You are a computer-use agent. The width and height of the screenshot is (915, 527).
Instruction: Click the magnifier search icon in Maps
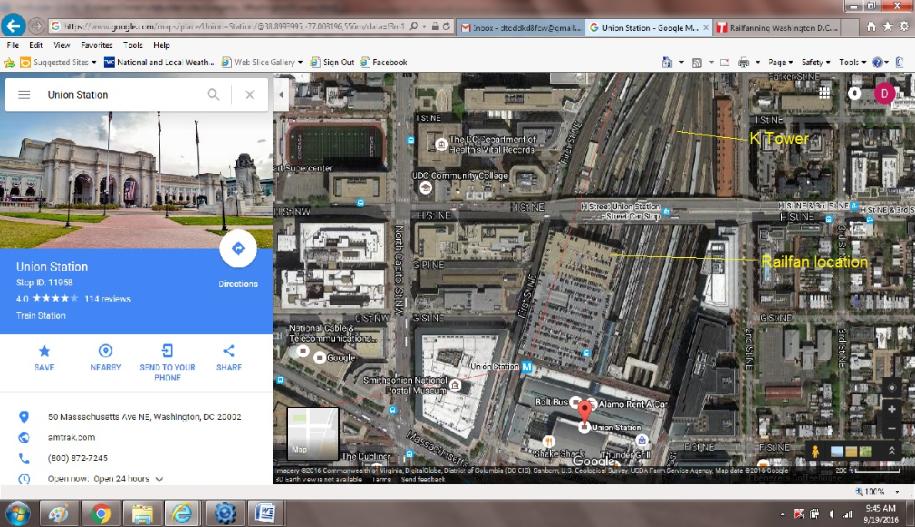[x=213, y=95]
